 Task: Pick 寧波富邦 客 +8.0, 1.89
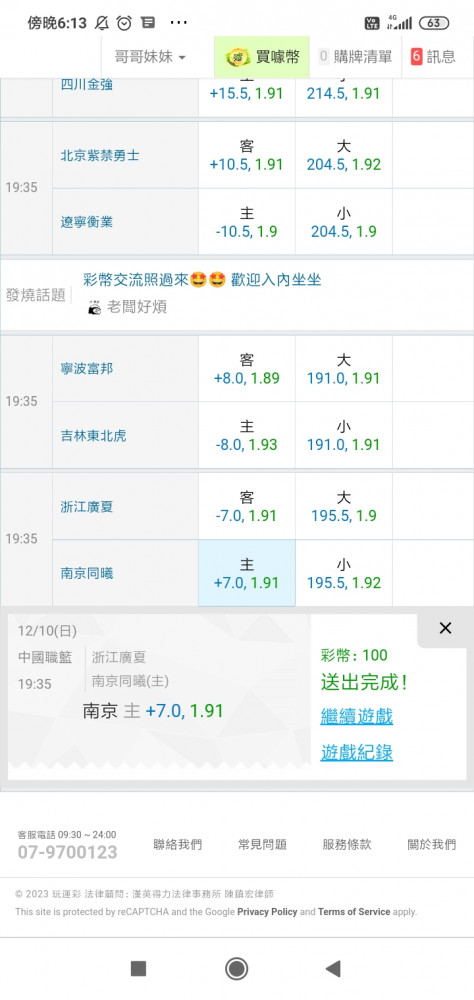pos(247,369)
